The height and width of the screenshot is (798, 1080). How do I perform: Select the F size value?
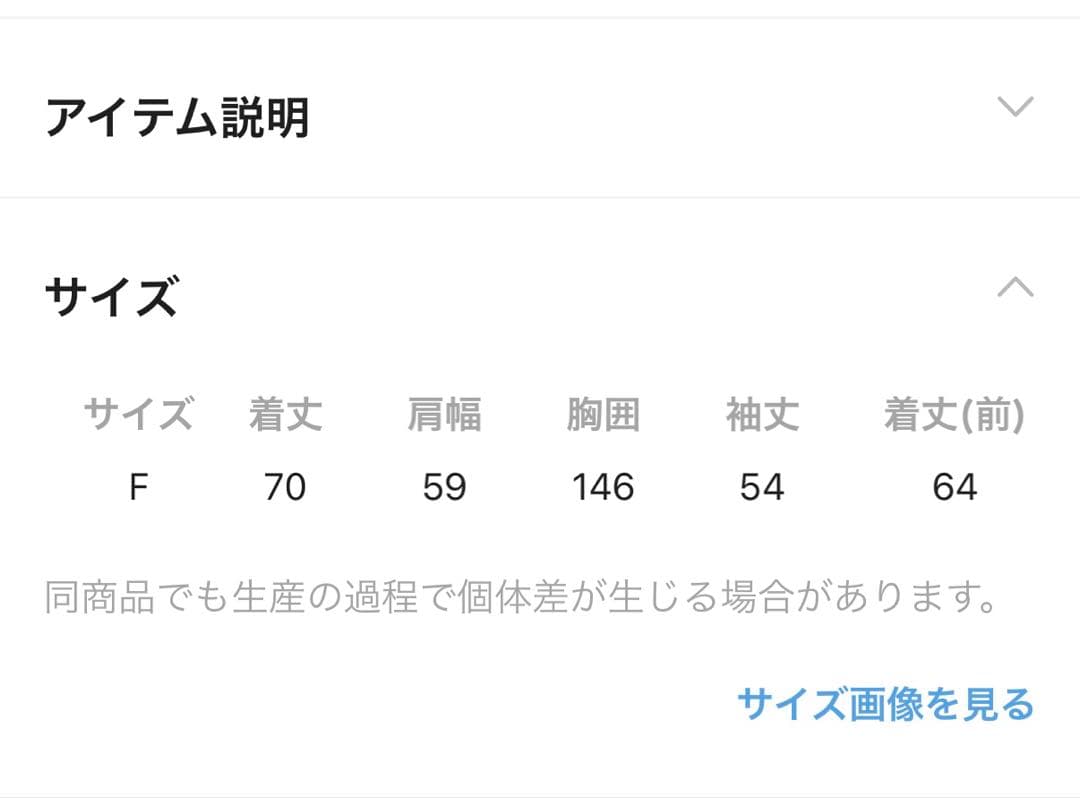(138, 487)
